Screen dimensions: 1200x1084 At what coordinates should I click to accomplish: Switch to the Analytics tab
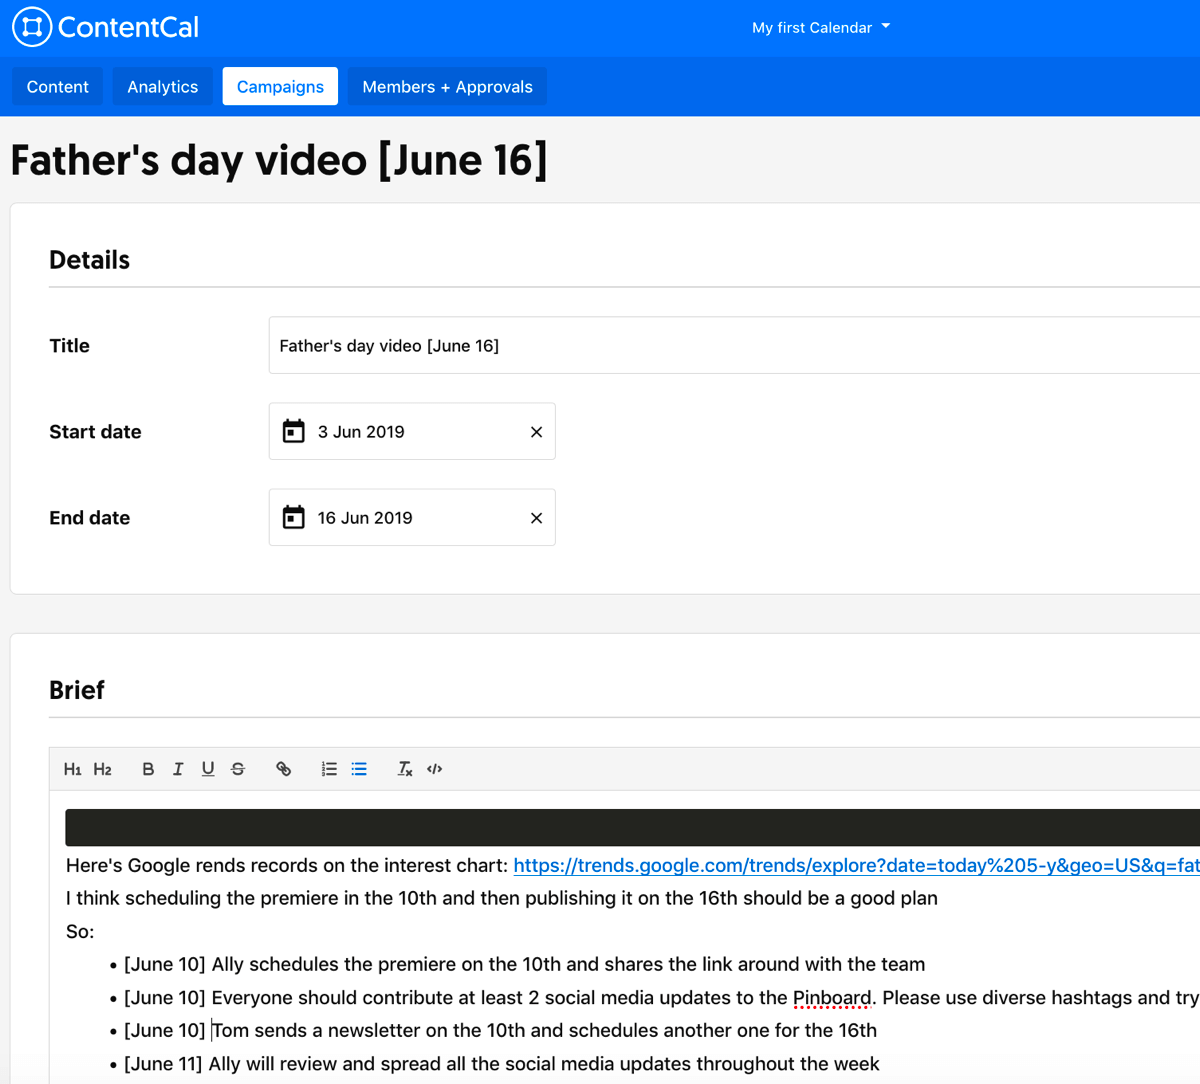pos(162,86)
